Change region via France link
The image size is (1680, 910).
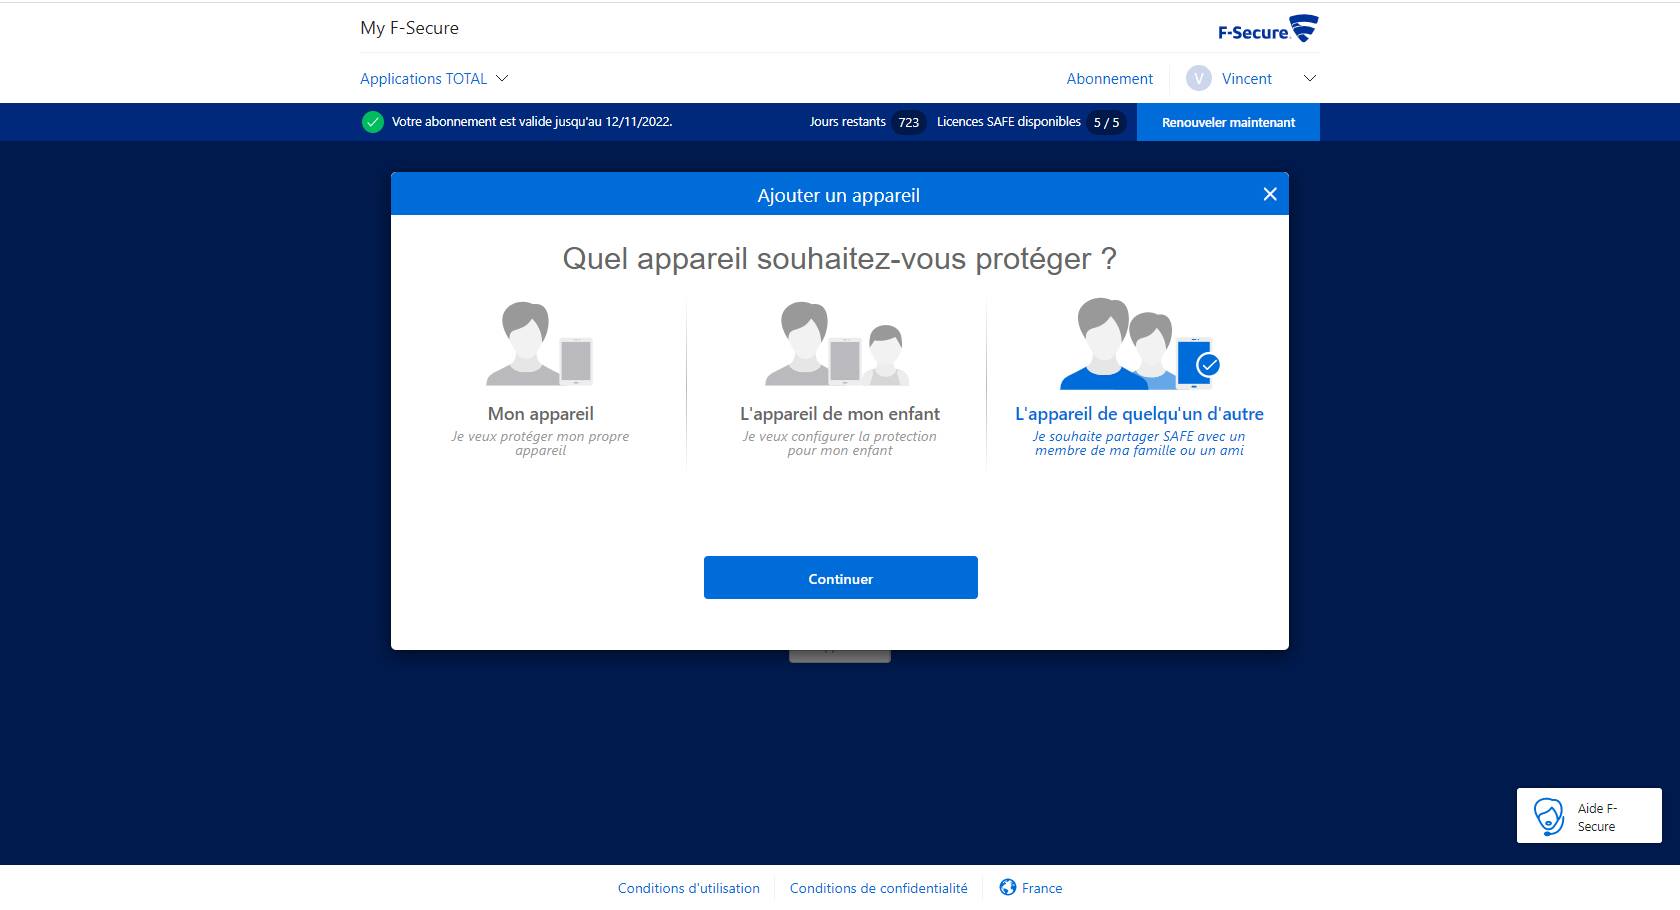pyautogui.click(x=1042, y=888)
